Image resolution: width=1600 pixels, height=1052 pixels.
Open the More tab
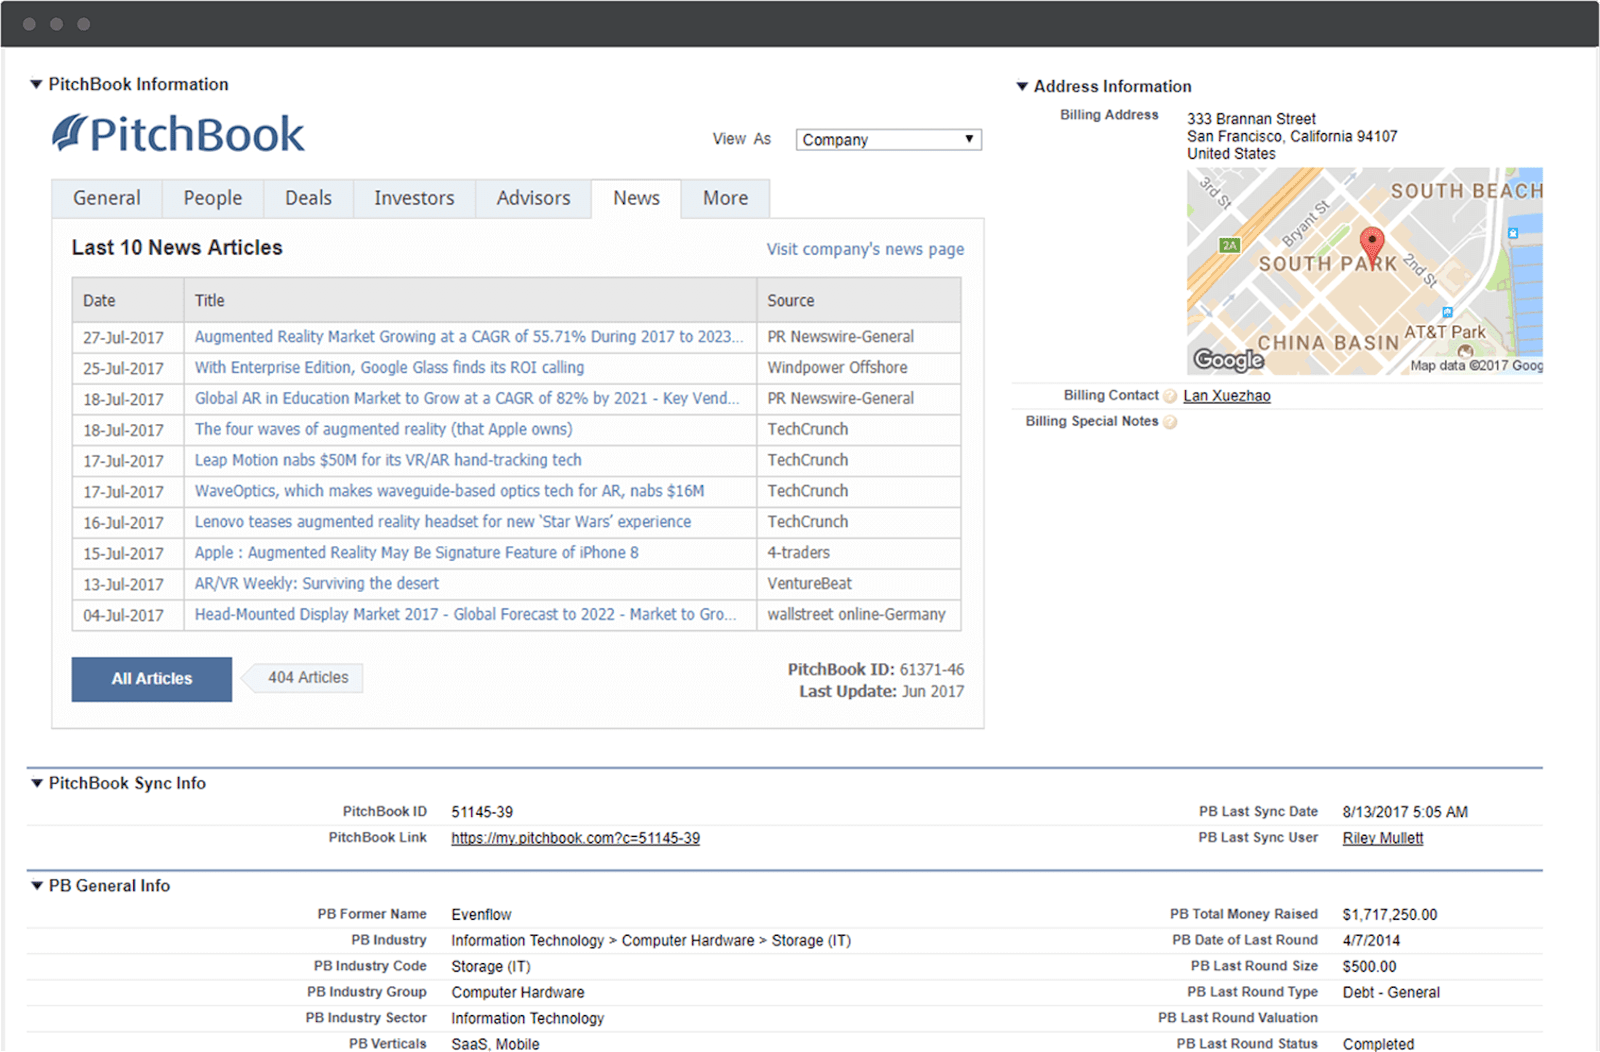point(725,198)
